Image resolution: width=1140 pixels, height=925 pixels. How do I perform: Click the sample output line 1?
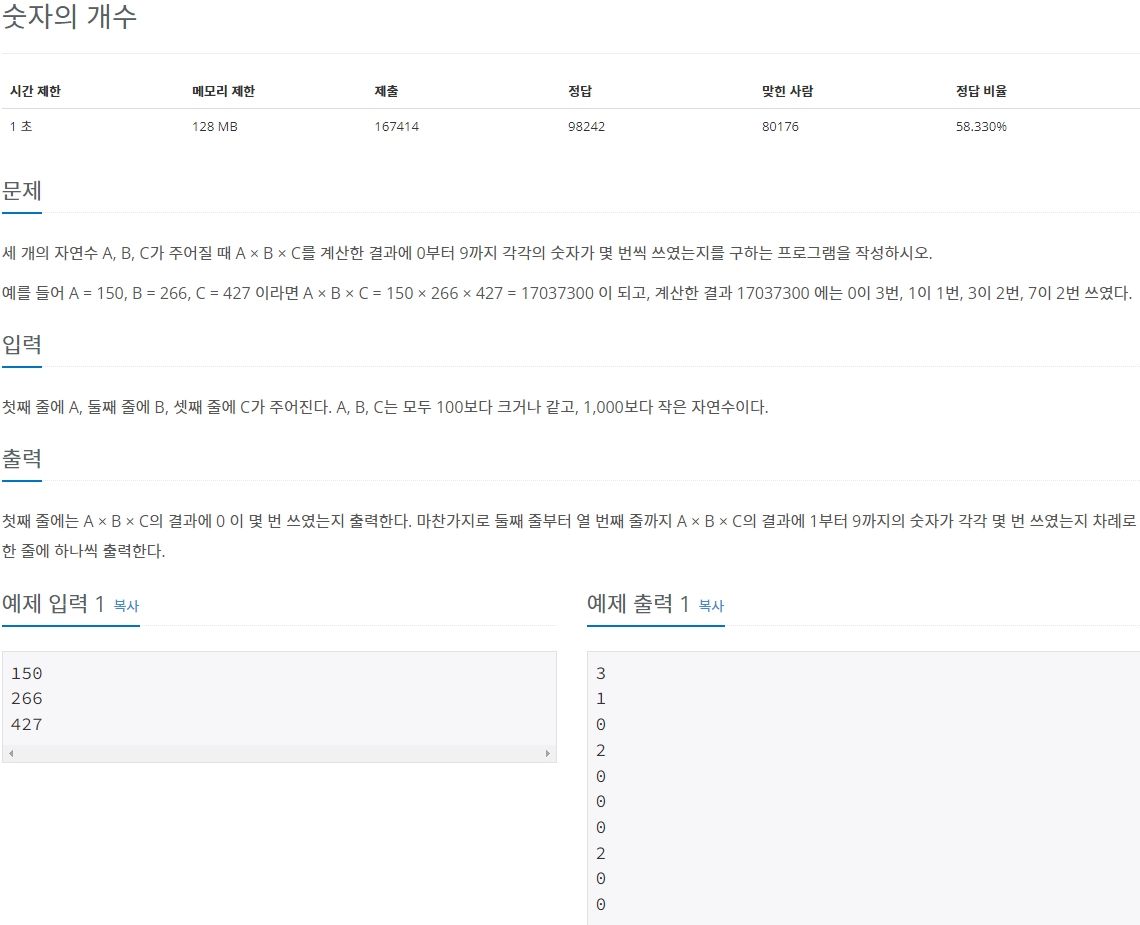601,699
